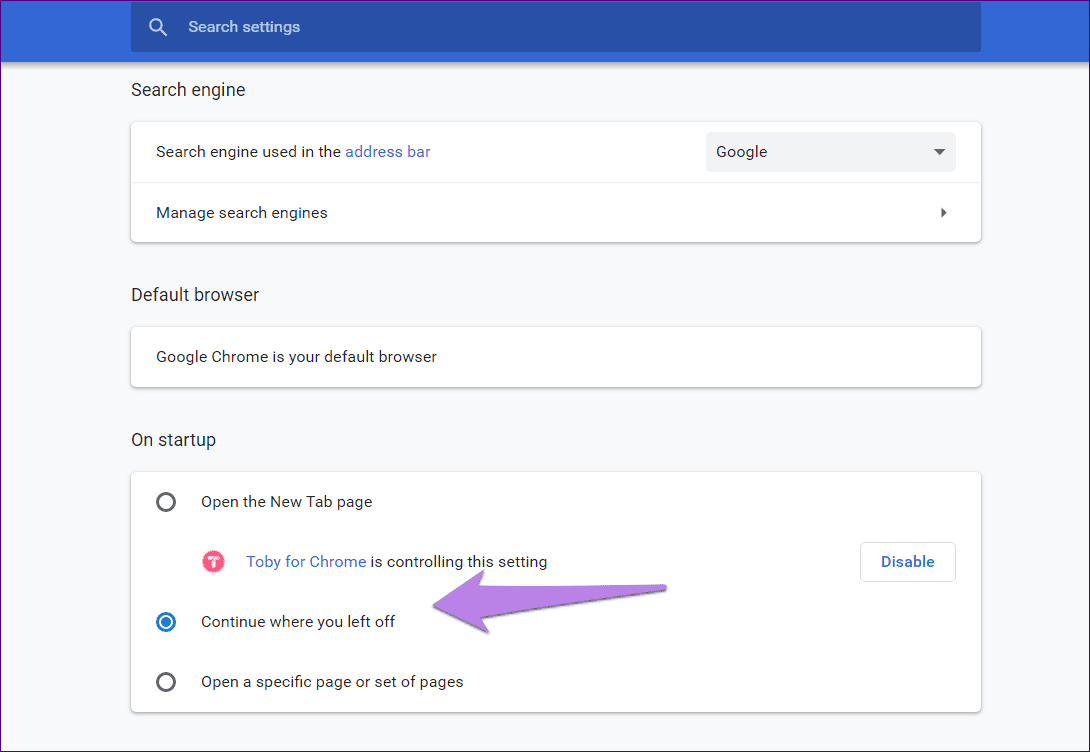Click the arrow beside Manage search engines
The height and width of the screenshot is (752, 1090).
[x=943, y=213]
